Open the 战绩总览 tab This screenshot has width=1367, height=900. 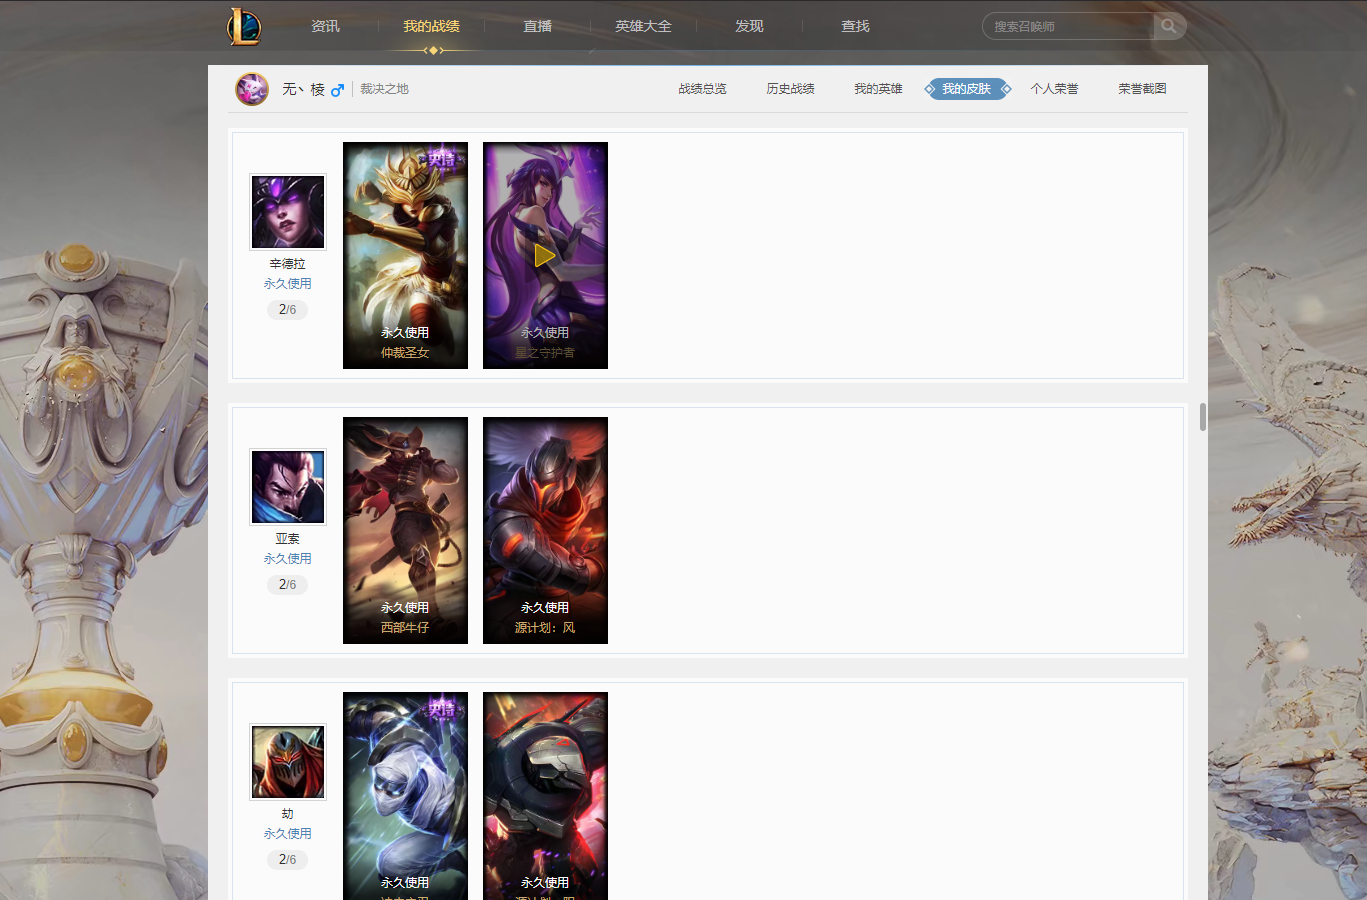[x=702, y=89]
